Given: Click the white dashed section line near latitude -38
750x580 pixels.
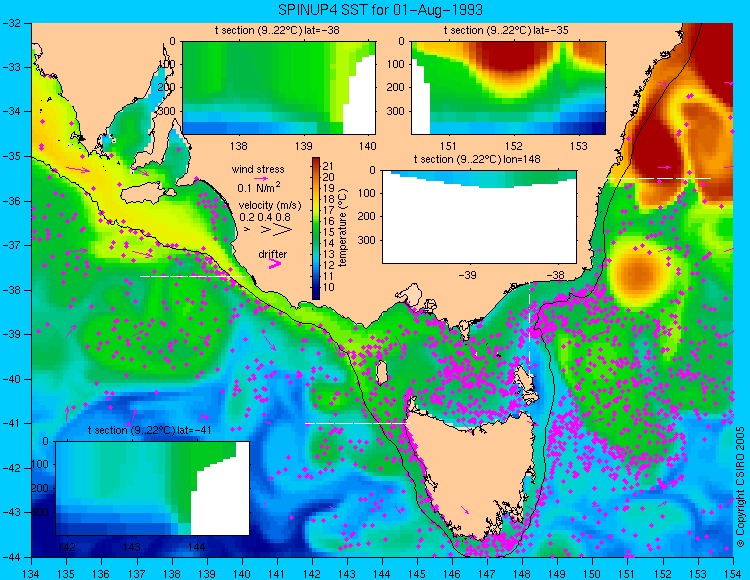Looking at the screenshot, I should coord(192,276).
